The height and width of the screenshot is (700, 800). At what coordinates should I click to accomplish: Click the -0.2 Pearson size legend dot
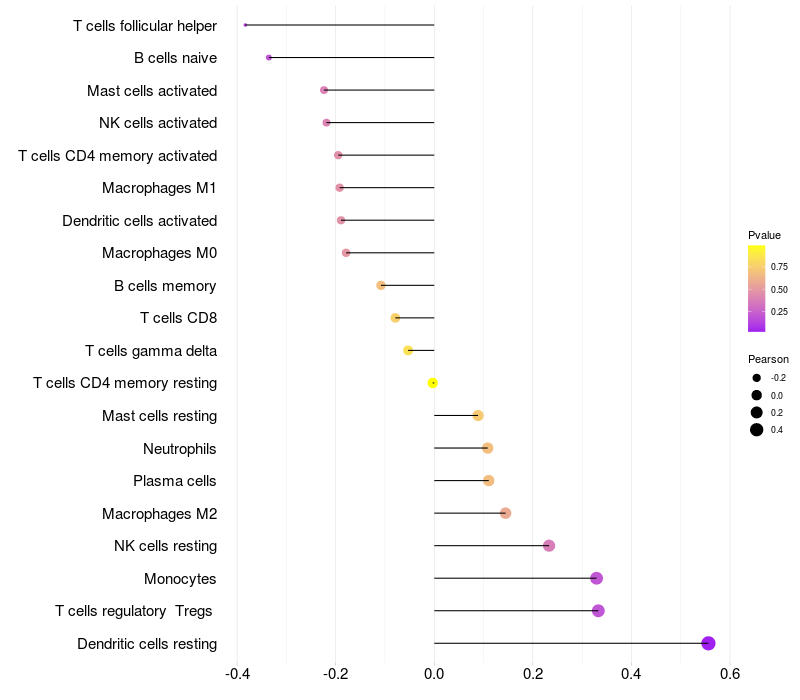click(757, 378)
